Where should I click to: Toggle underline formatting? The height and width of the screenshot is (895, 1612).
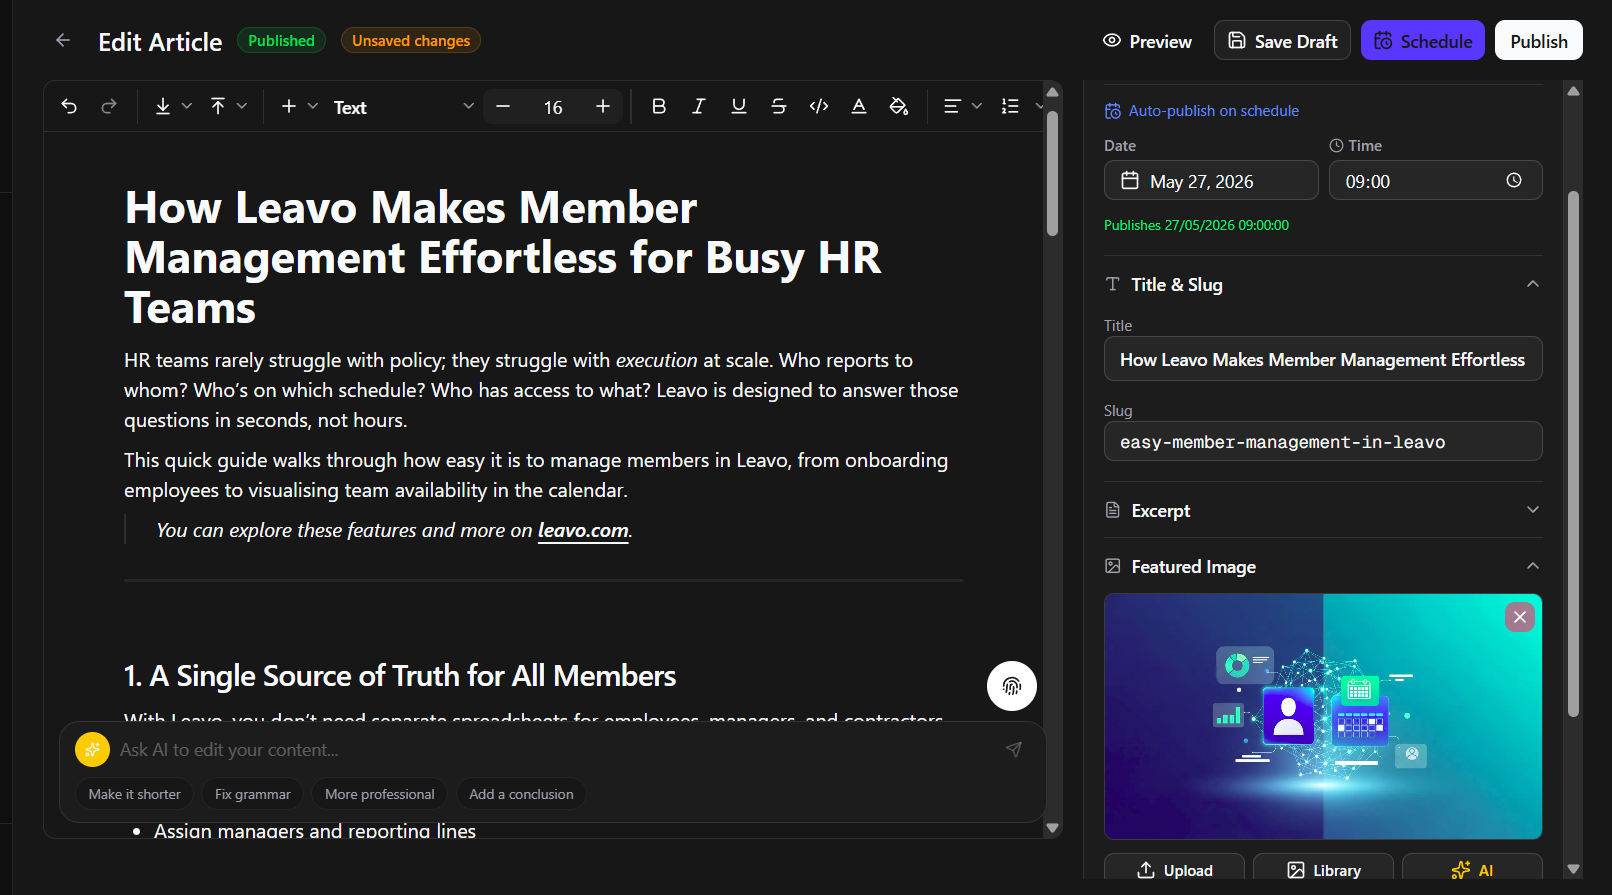click(738, 106)
